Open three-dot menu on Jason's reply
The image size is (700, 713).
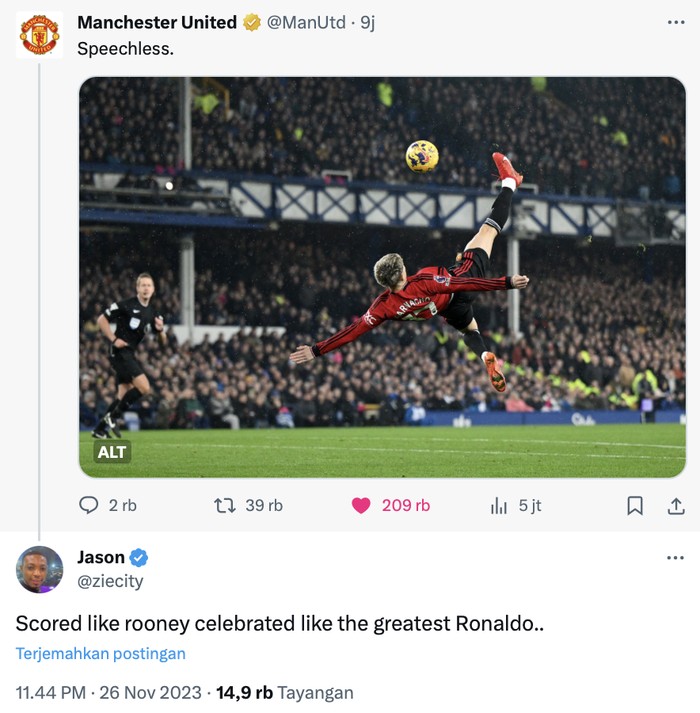tap(675, 557)
